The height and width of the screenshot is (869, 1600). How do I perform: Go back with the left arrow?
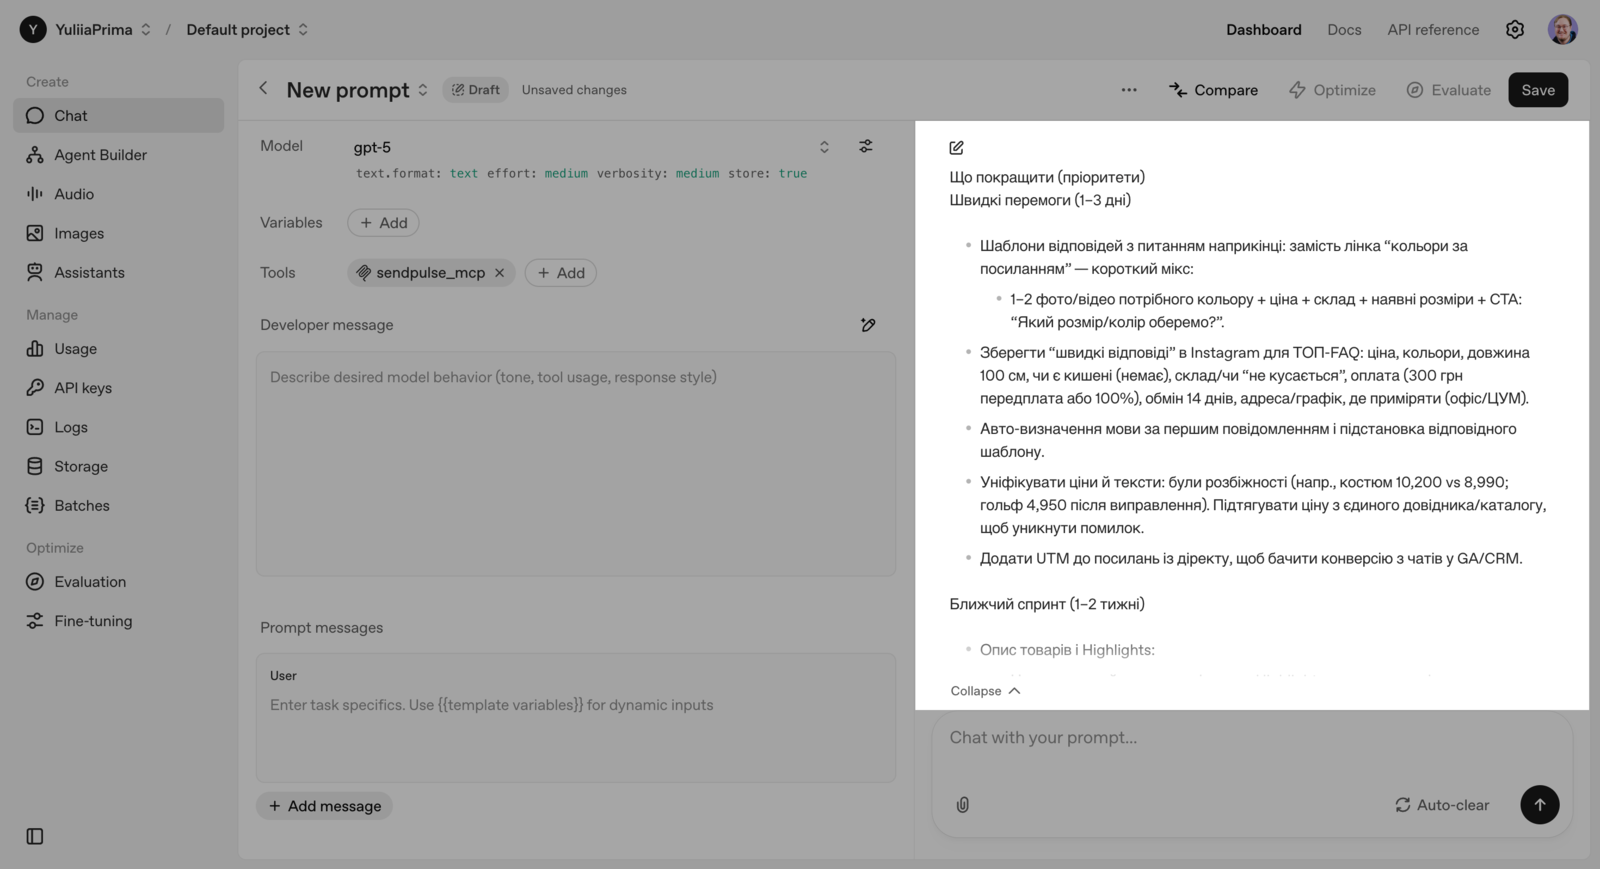click(264, 89)
